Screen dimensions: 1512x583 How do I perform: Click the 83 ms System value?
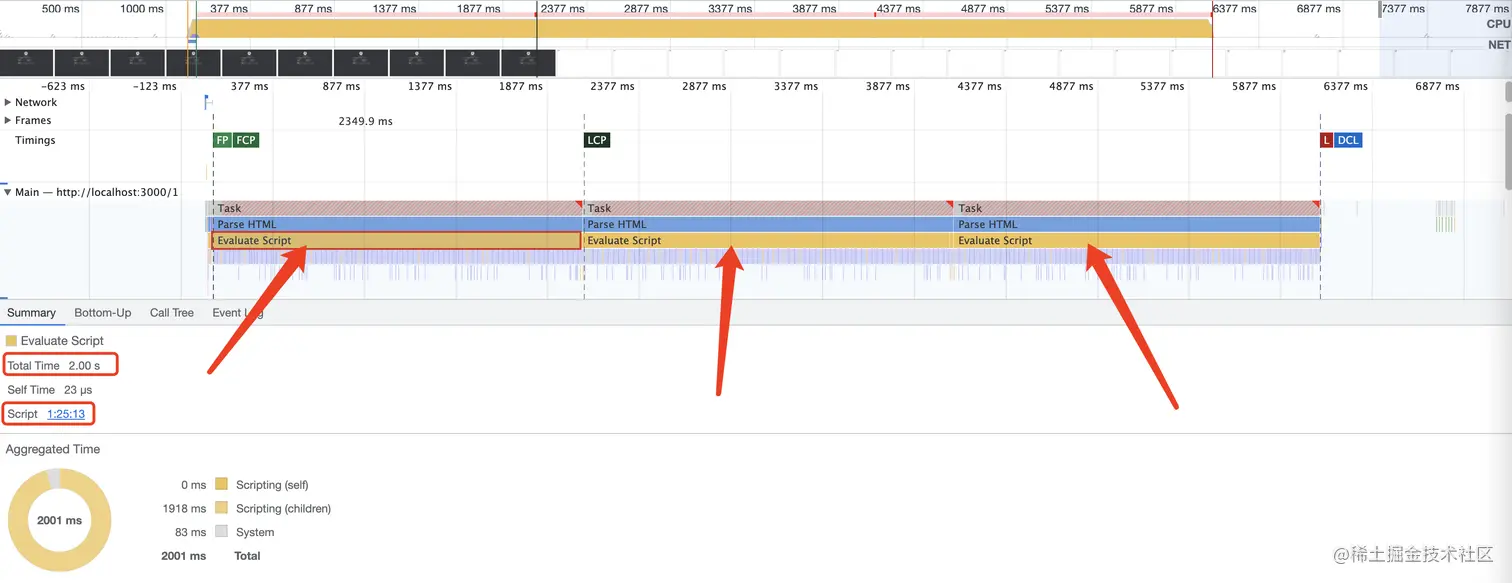[x=190, y=532]
